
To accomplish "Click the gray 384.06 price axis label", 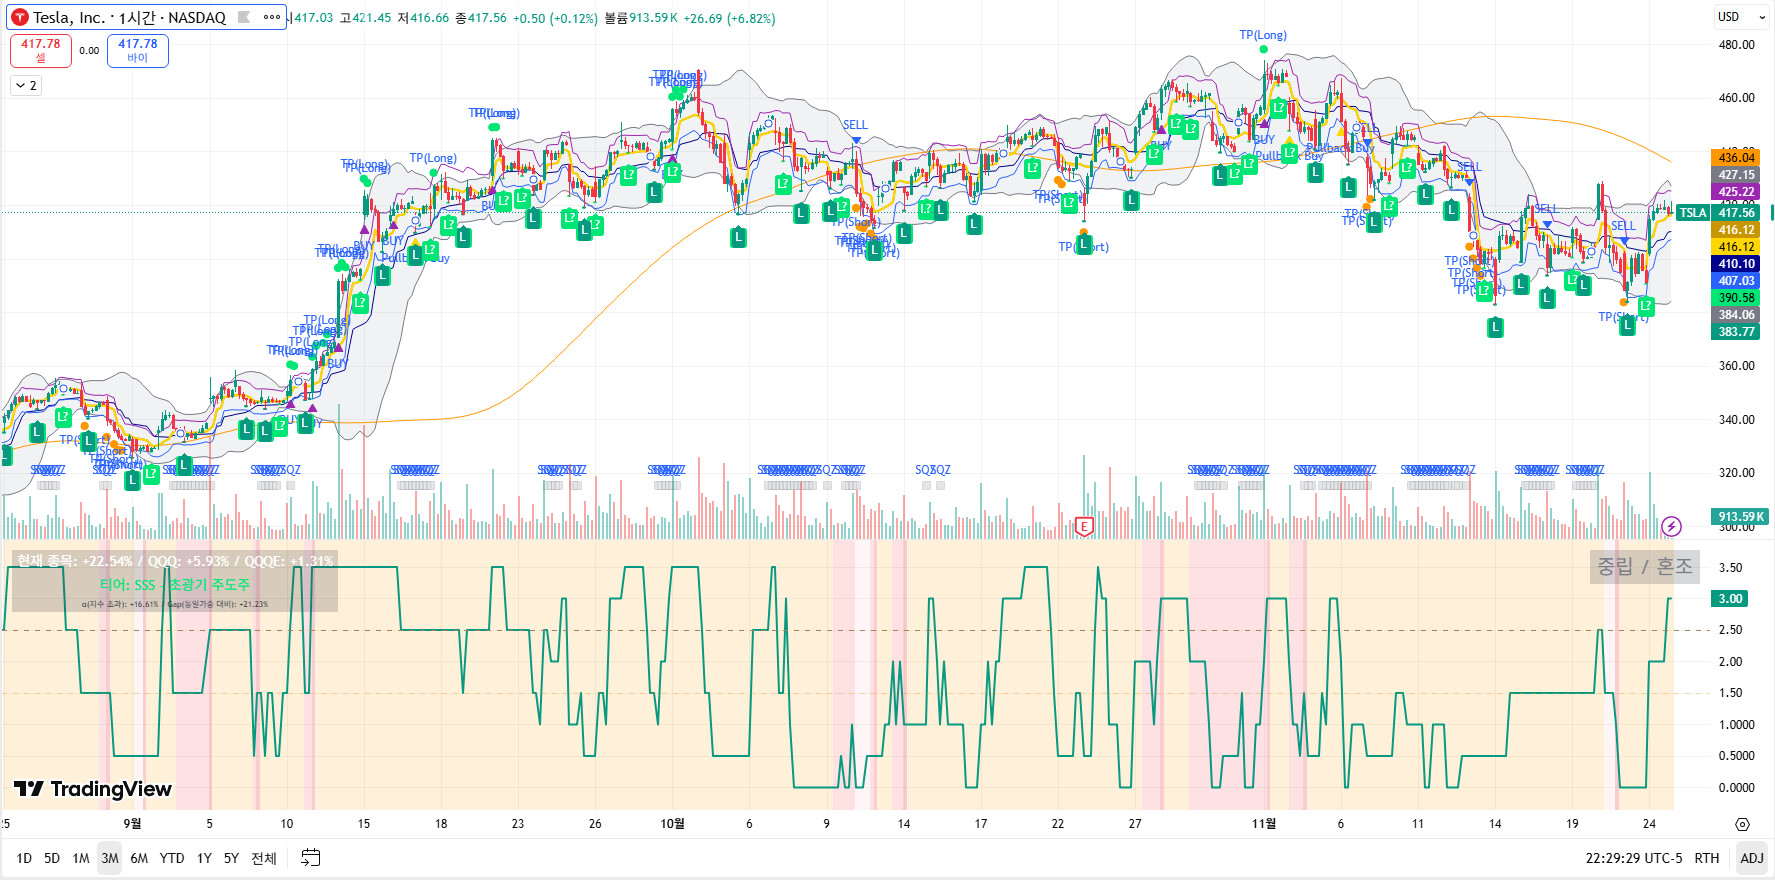I will [1736, 315].
